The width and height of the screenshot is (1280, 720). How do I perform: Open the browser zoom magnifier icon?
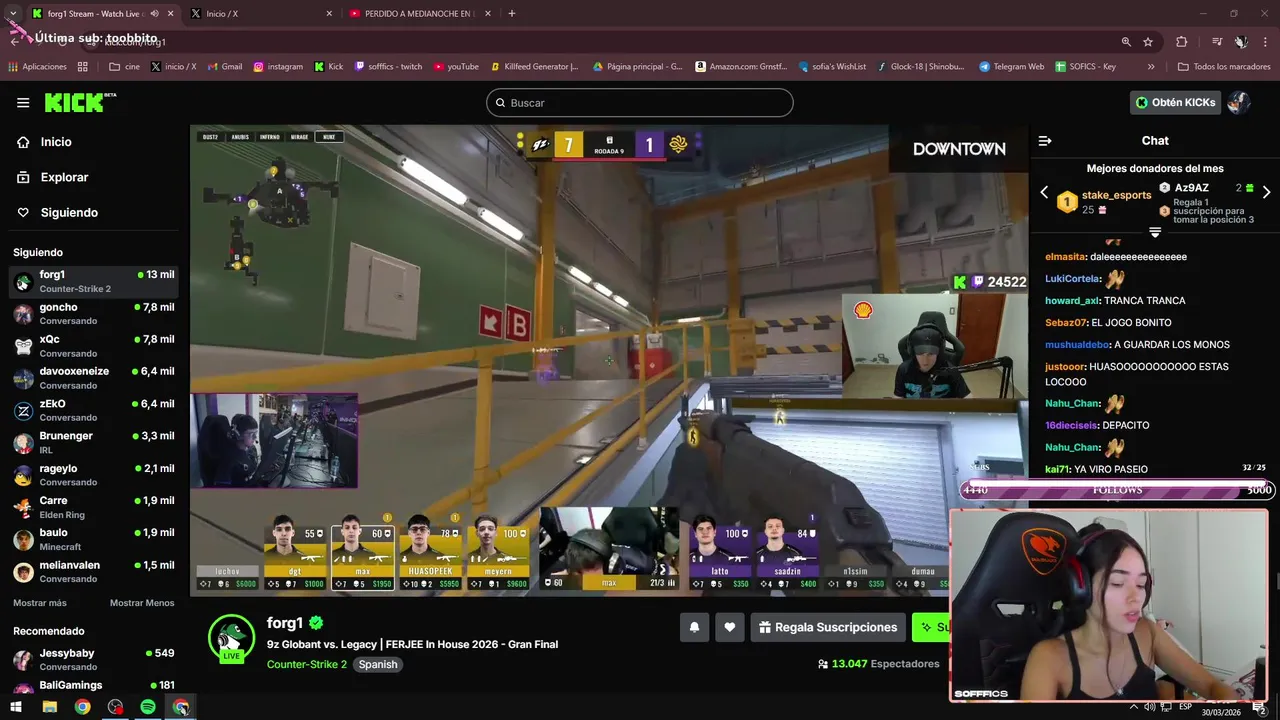pos(1126,42)
